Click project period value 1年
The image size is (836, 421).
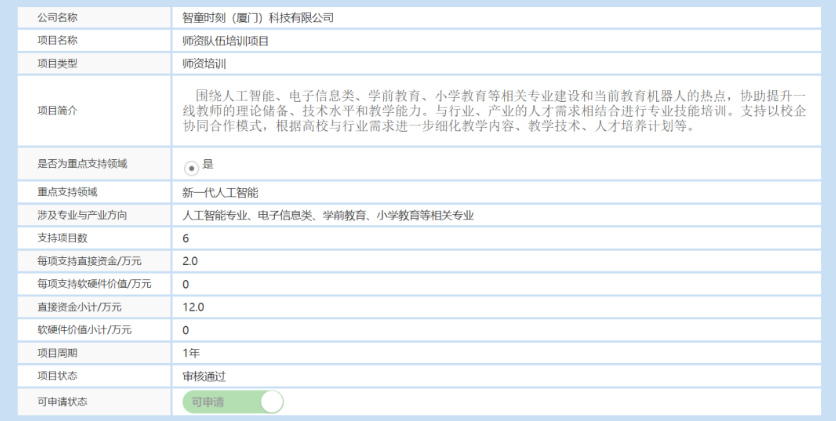(191, 353)
